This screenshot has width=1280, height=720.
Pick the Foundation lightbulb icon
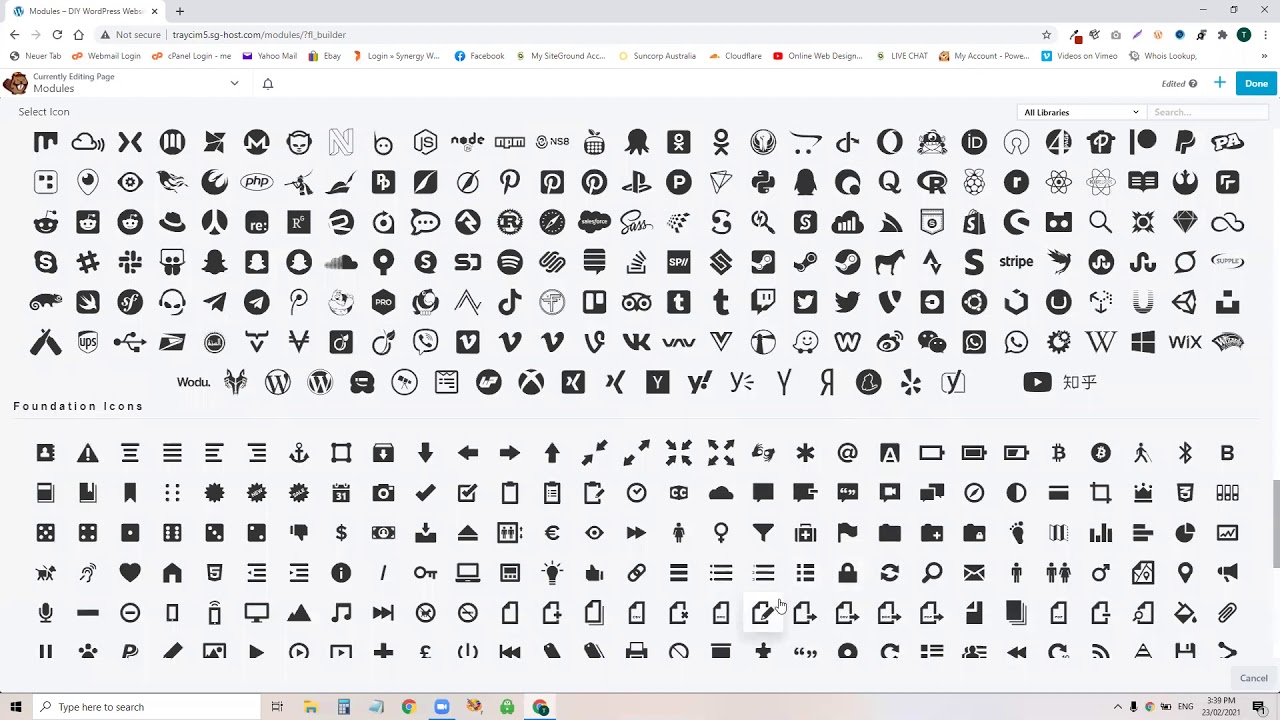(x=552, y=573)
